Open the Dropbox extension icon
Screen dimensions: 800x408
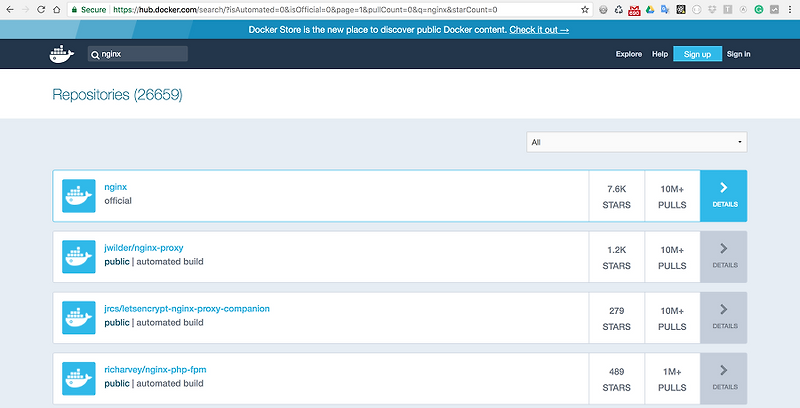pos(712,10)
